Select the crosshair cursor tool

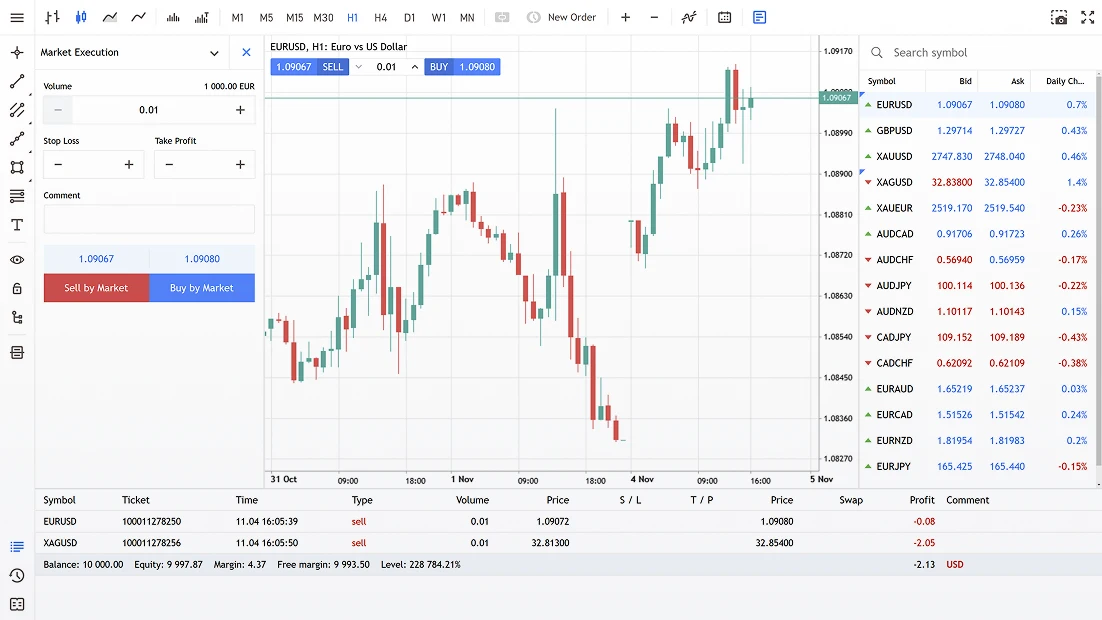tap(17, 53)
